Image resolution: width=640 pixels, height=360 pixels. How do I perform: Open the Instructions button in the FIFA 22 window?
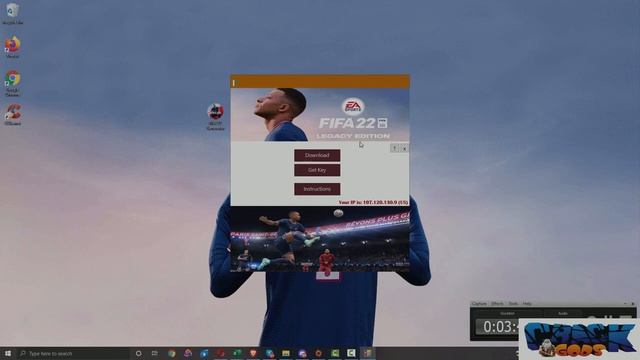(x=317, y=189)
